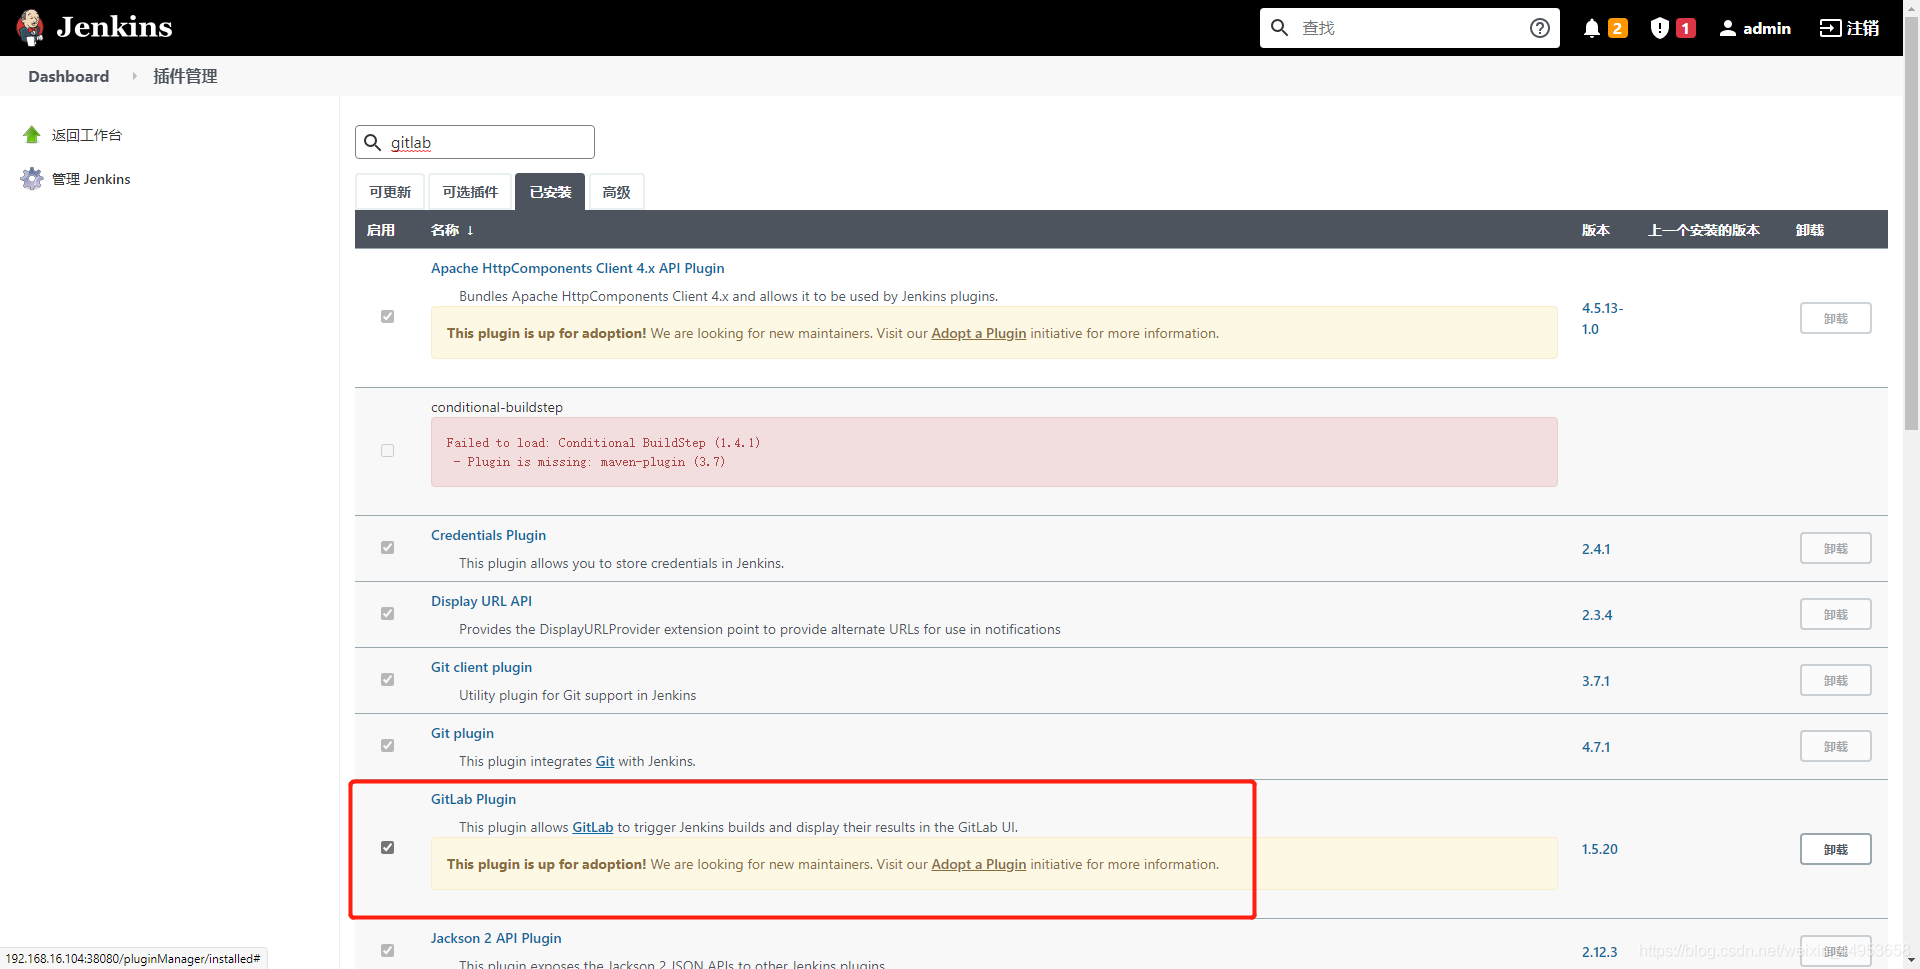This screenshot has width=1920, height=969.
Task: Click the Git client plugin version 3.7.1
Action: click(x=1596, y=681)
